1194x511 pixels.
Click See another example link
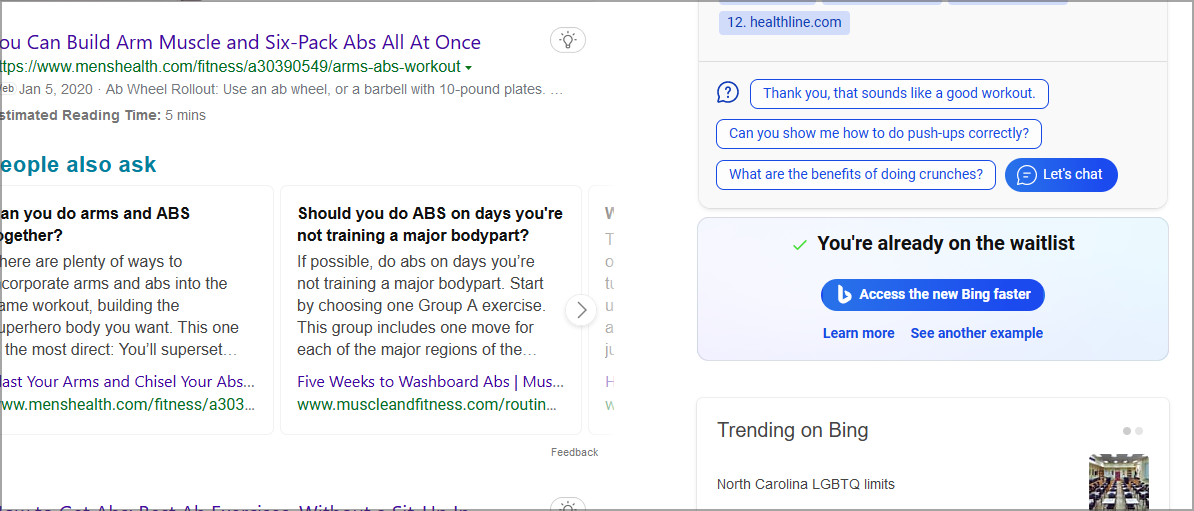(x=977, y=334)
